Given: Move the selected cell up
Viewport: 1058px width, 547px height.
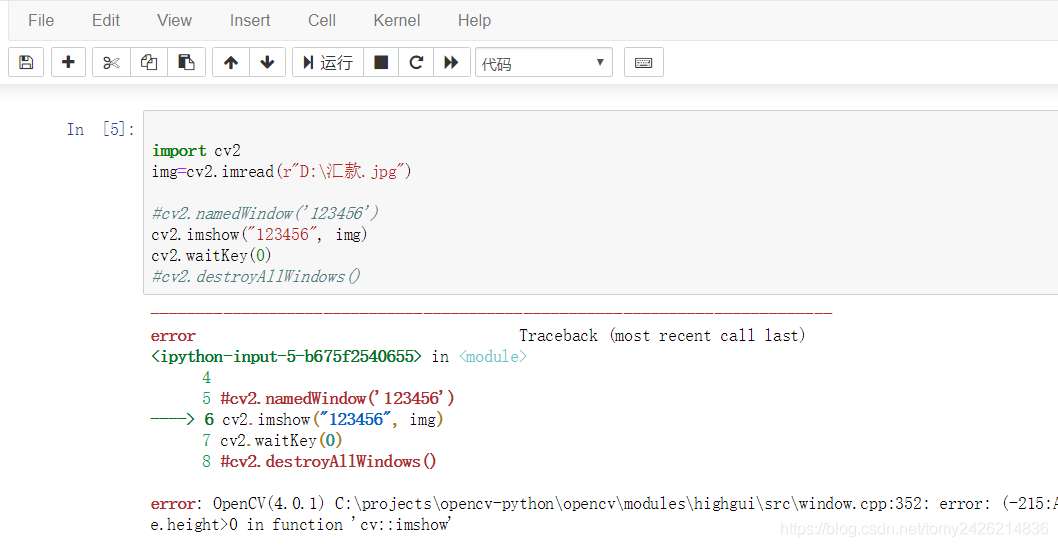Looking at the screenshot, I should pos(231,62).
